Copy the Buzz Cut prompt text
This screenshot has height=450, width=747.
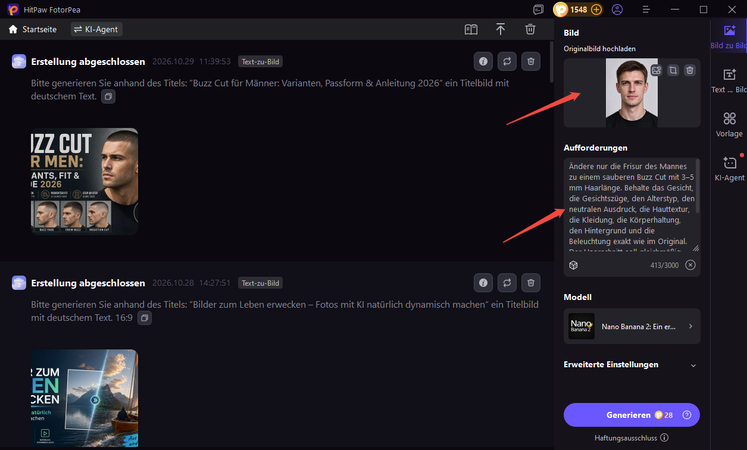pos(108,97)
